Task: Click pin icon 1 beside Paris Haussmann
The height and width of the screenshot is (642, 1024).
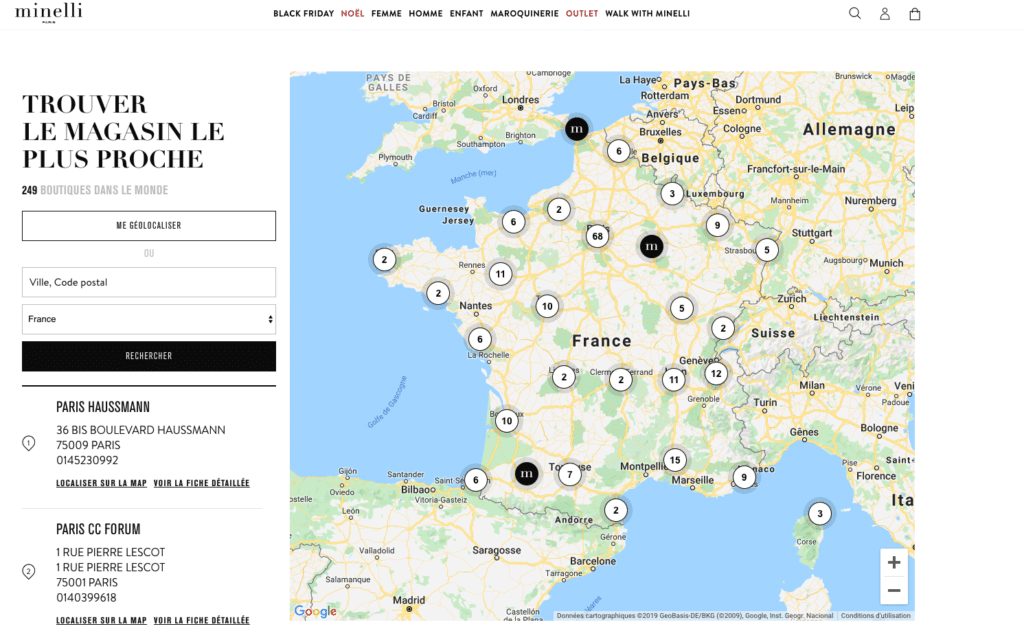Action: pyautogui.click(x=29, y=443)
